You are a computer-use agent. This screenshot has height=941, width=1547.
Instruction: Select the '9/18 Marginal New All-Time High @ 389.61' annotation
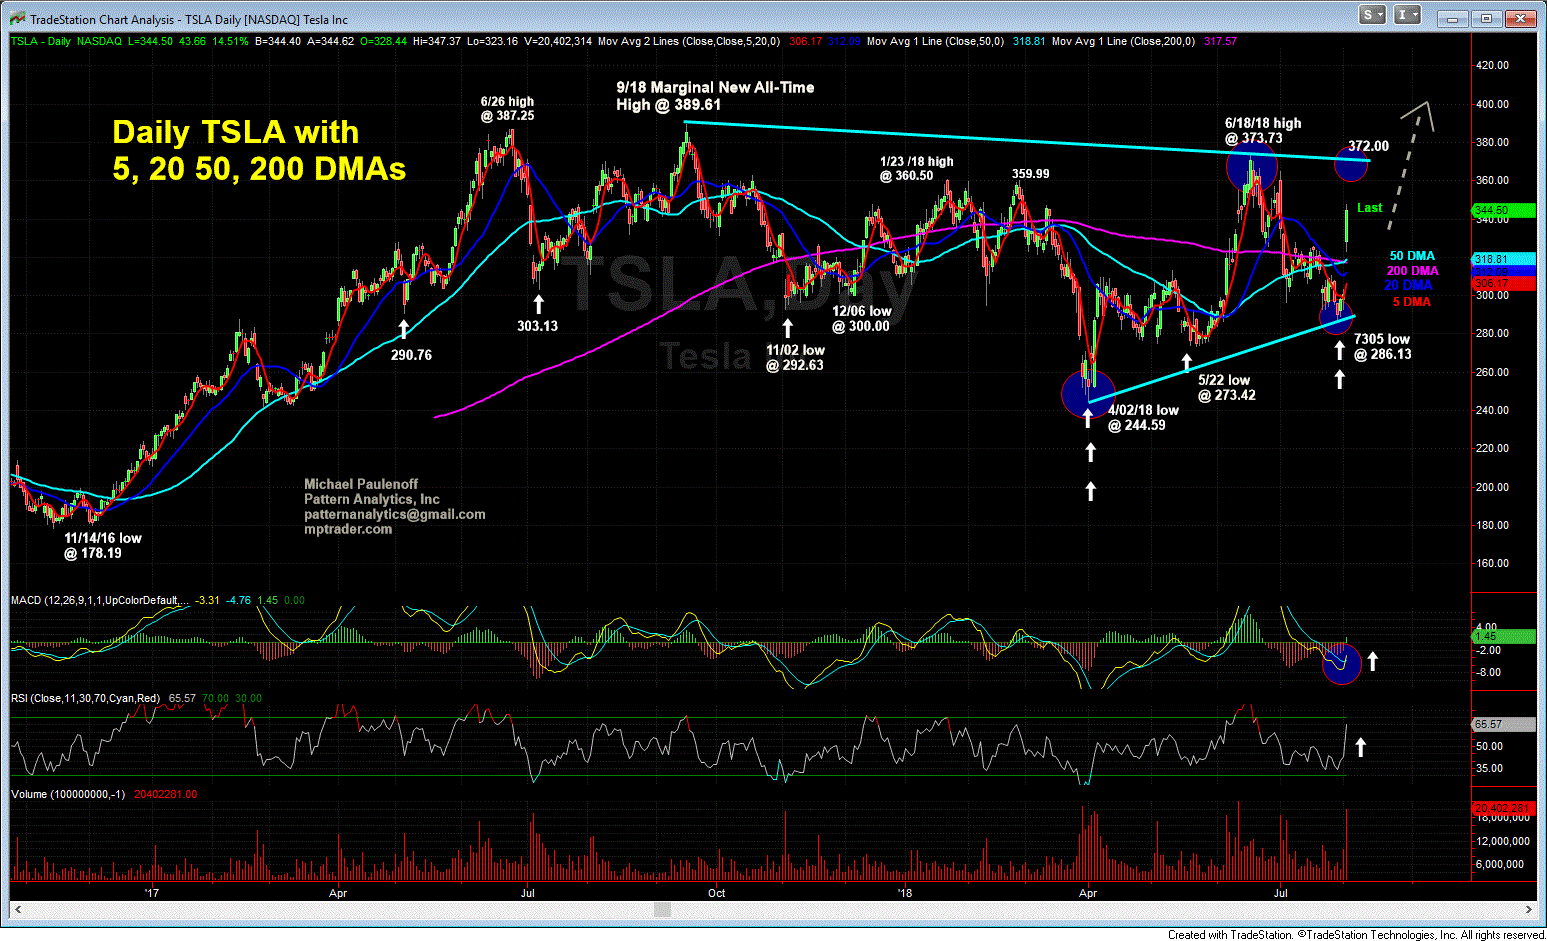tap(715, 96)
